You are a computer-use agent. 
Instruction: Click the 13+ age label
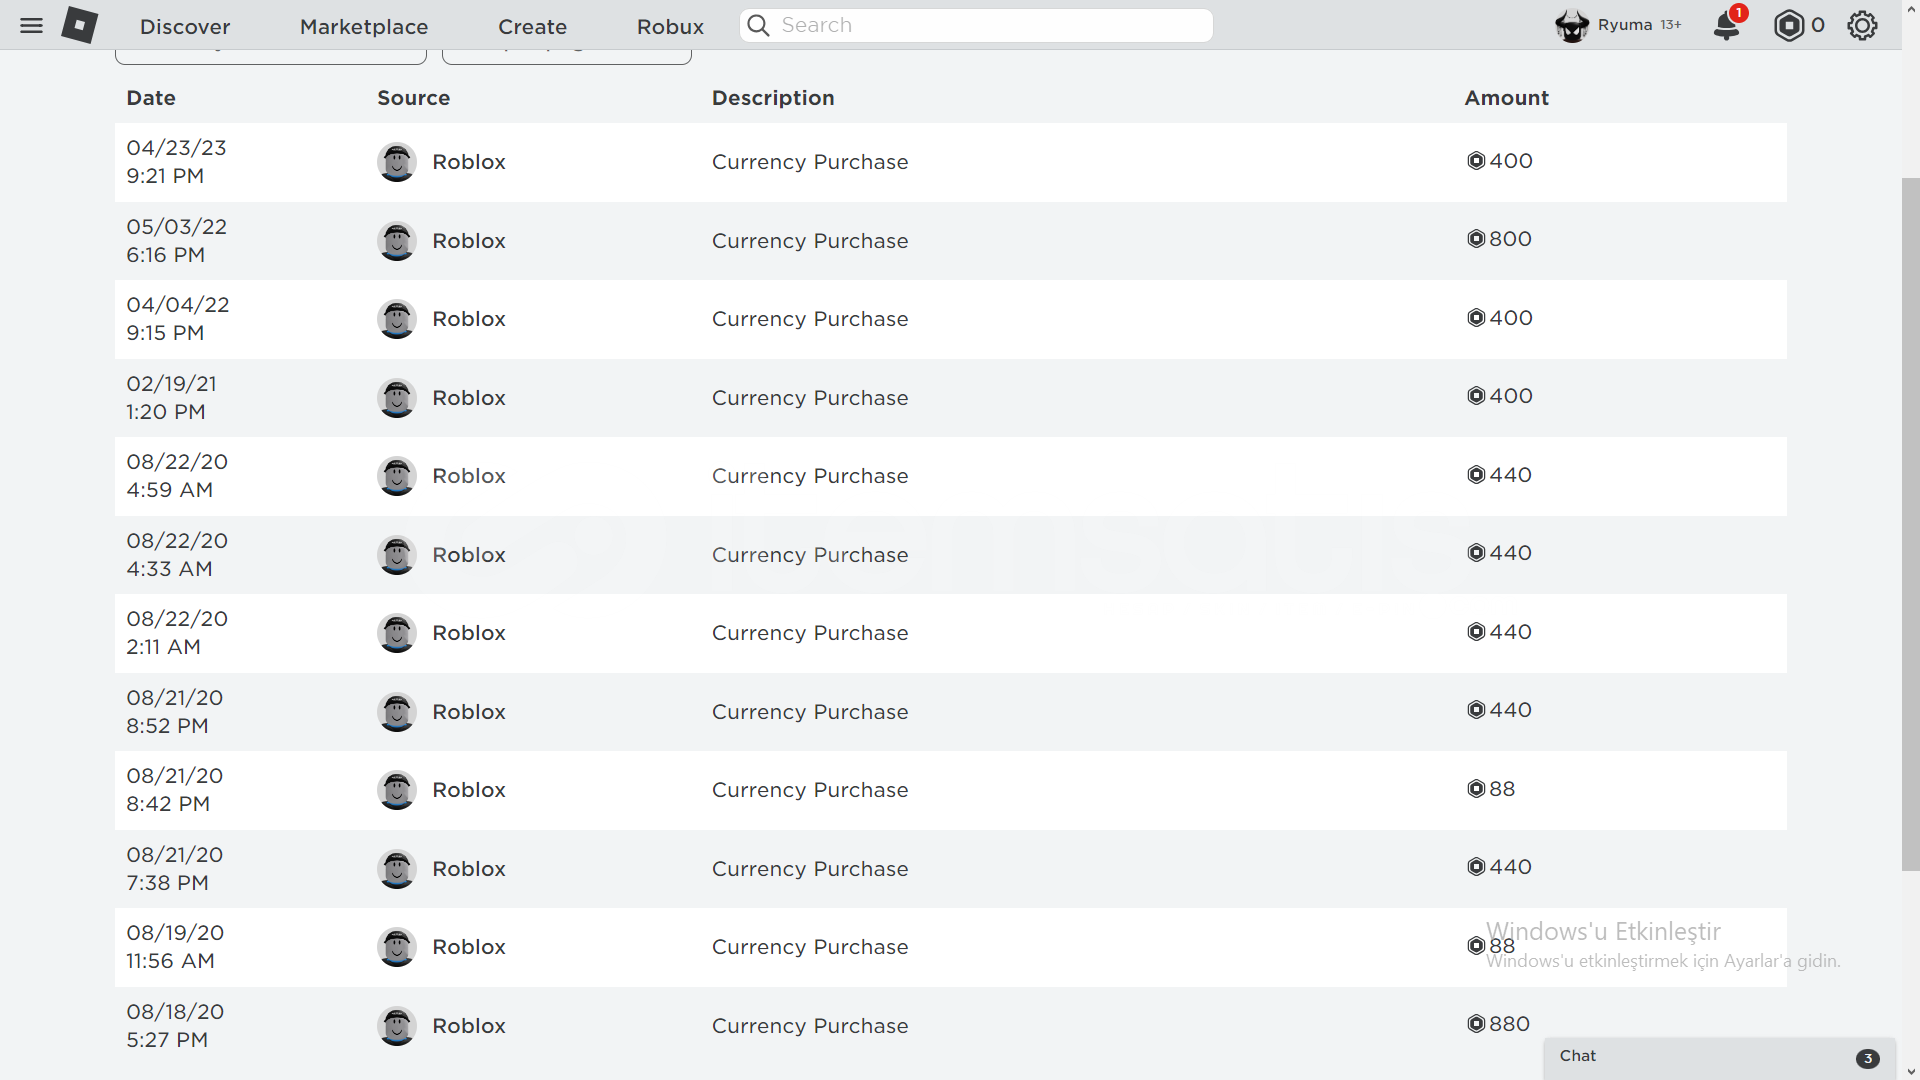tap(1671, 25)
